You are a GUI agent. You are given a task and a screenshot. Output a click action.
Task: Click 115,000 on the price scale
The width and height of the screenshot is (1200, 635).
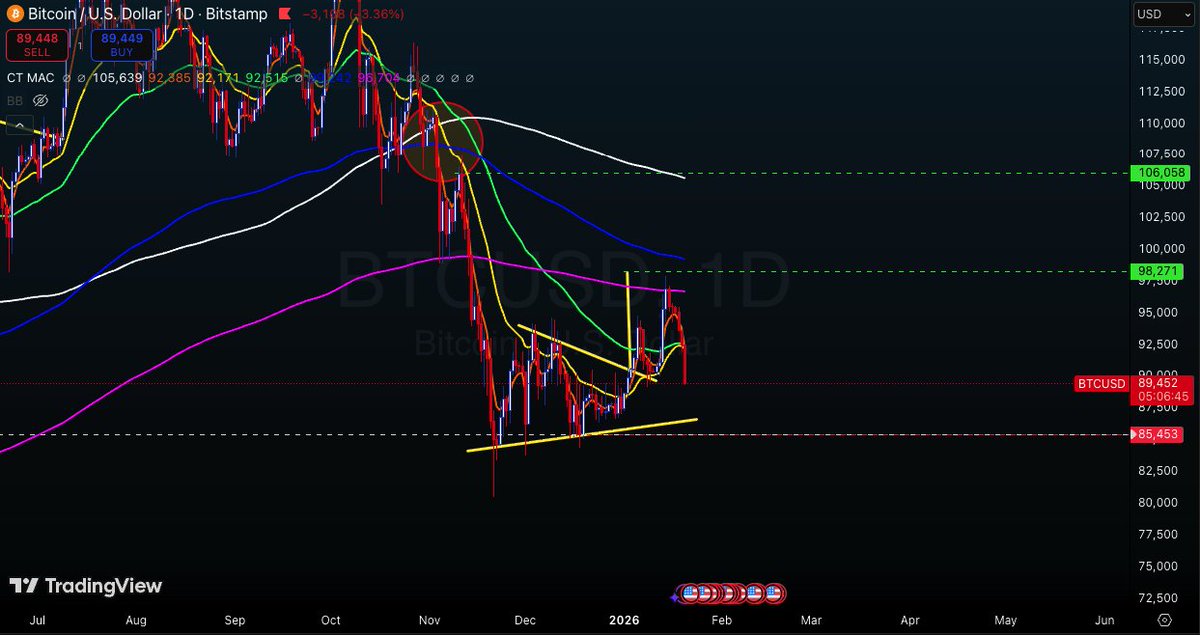click(1161, 60)
